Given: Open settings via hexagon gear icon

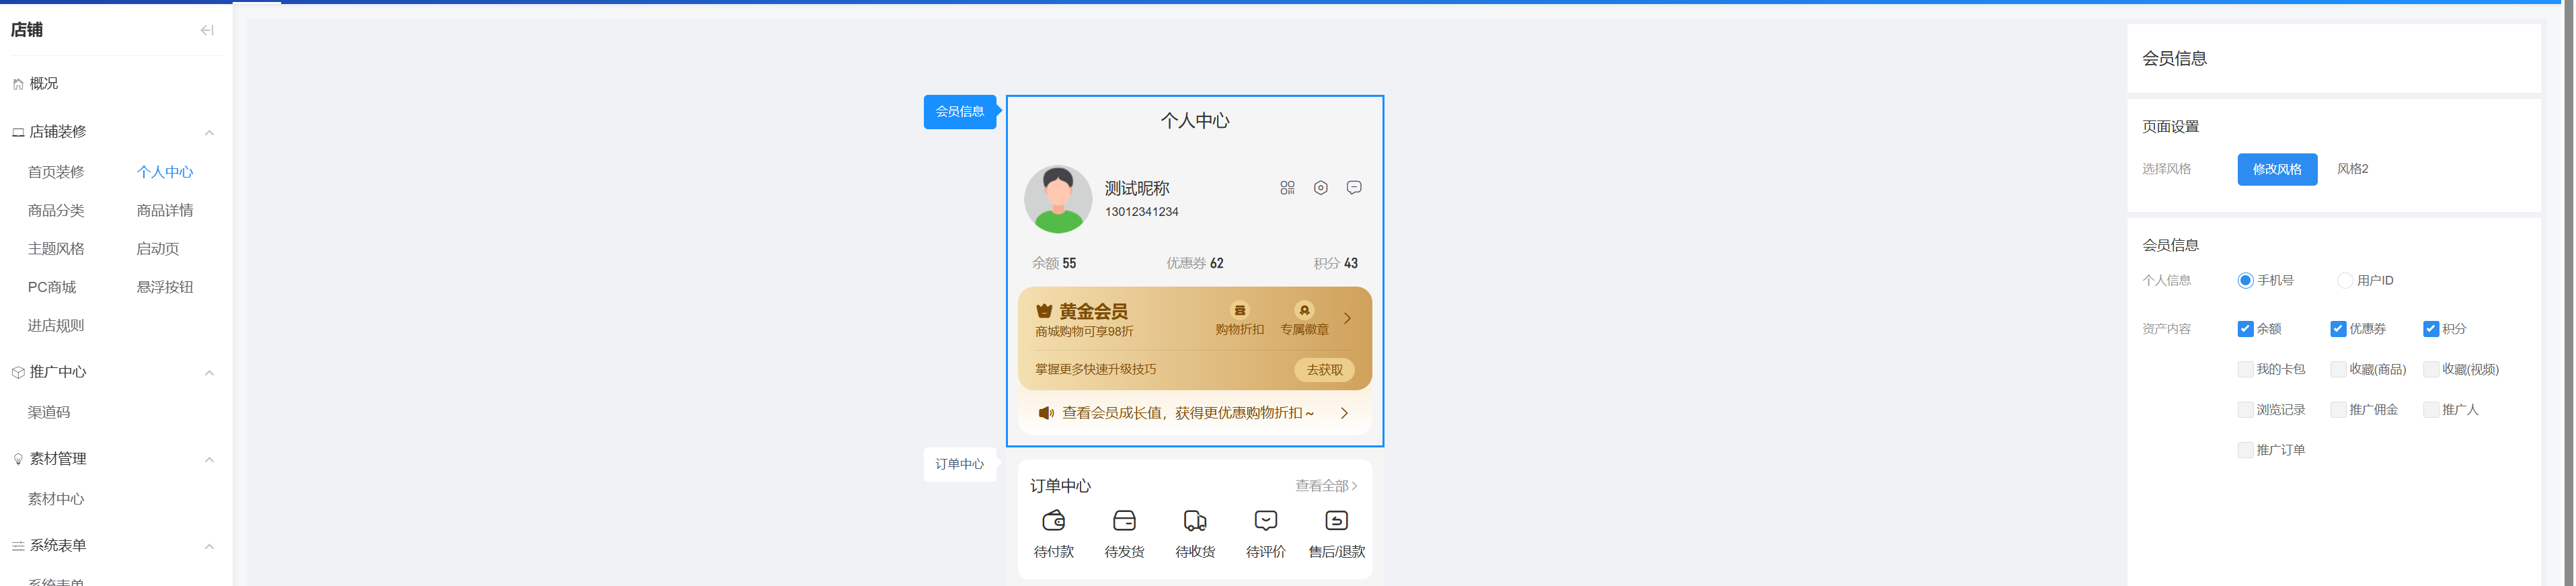Looking at the screenshot, I should 1320,188.
